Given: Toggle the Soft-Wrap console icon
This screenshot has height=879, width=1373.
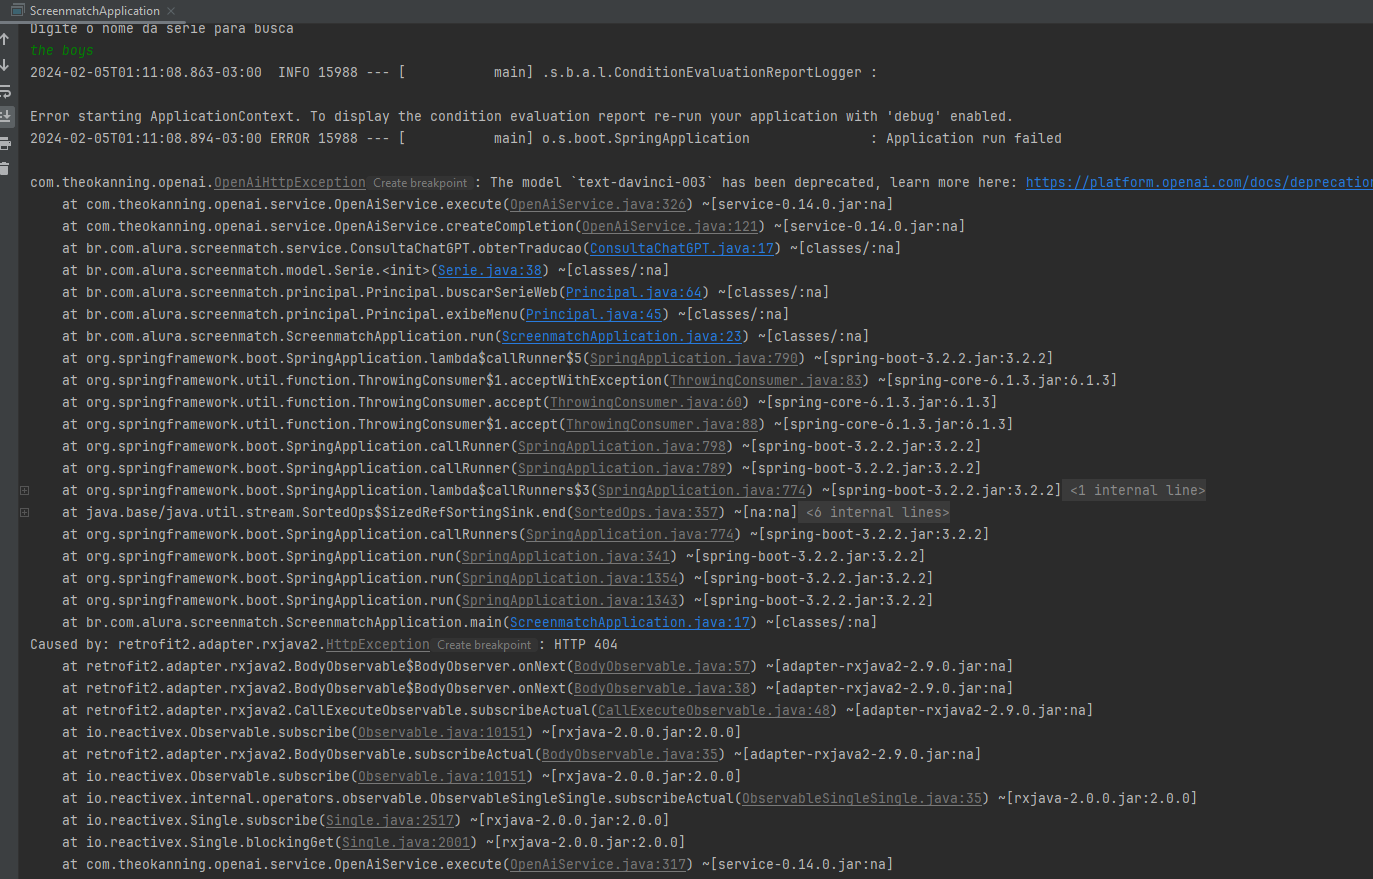Looking at the screenshot, I should [x=5, y=91].
